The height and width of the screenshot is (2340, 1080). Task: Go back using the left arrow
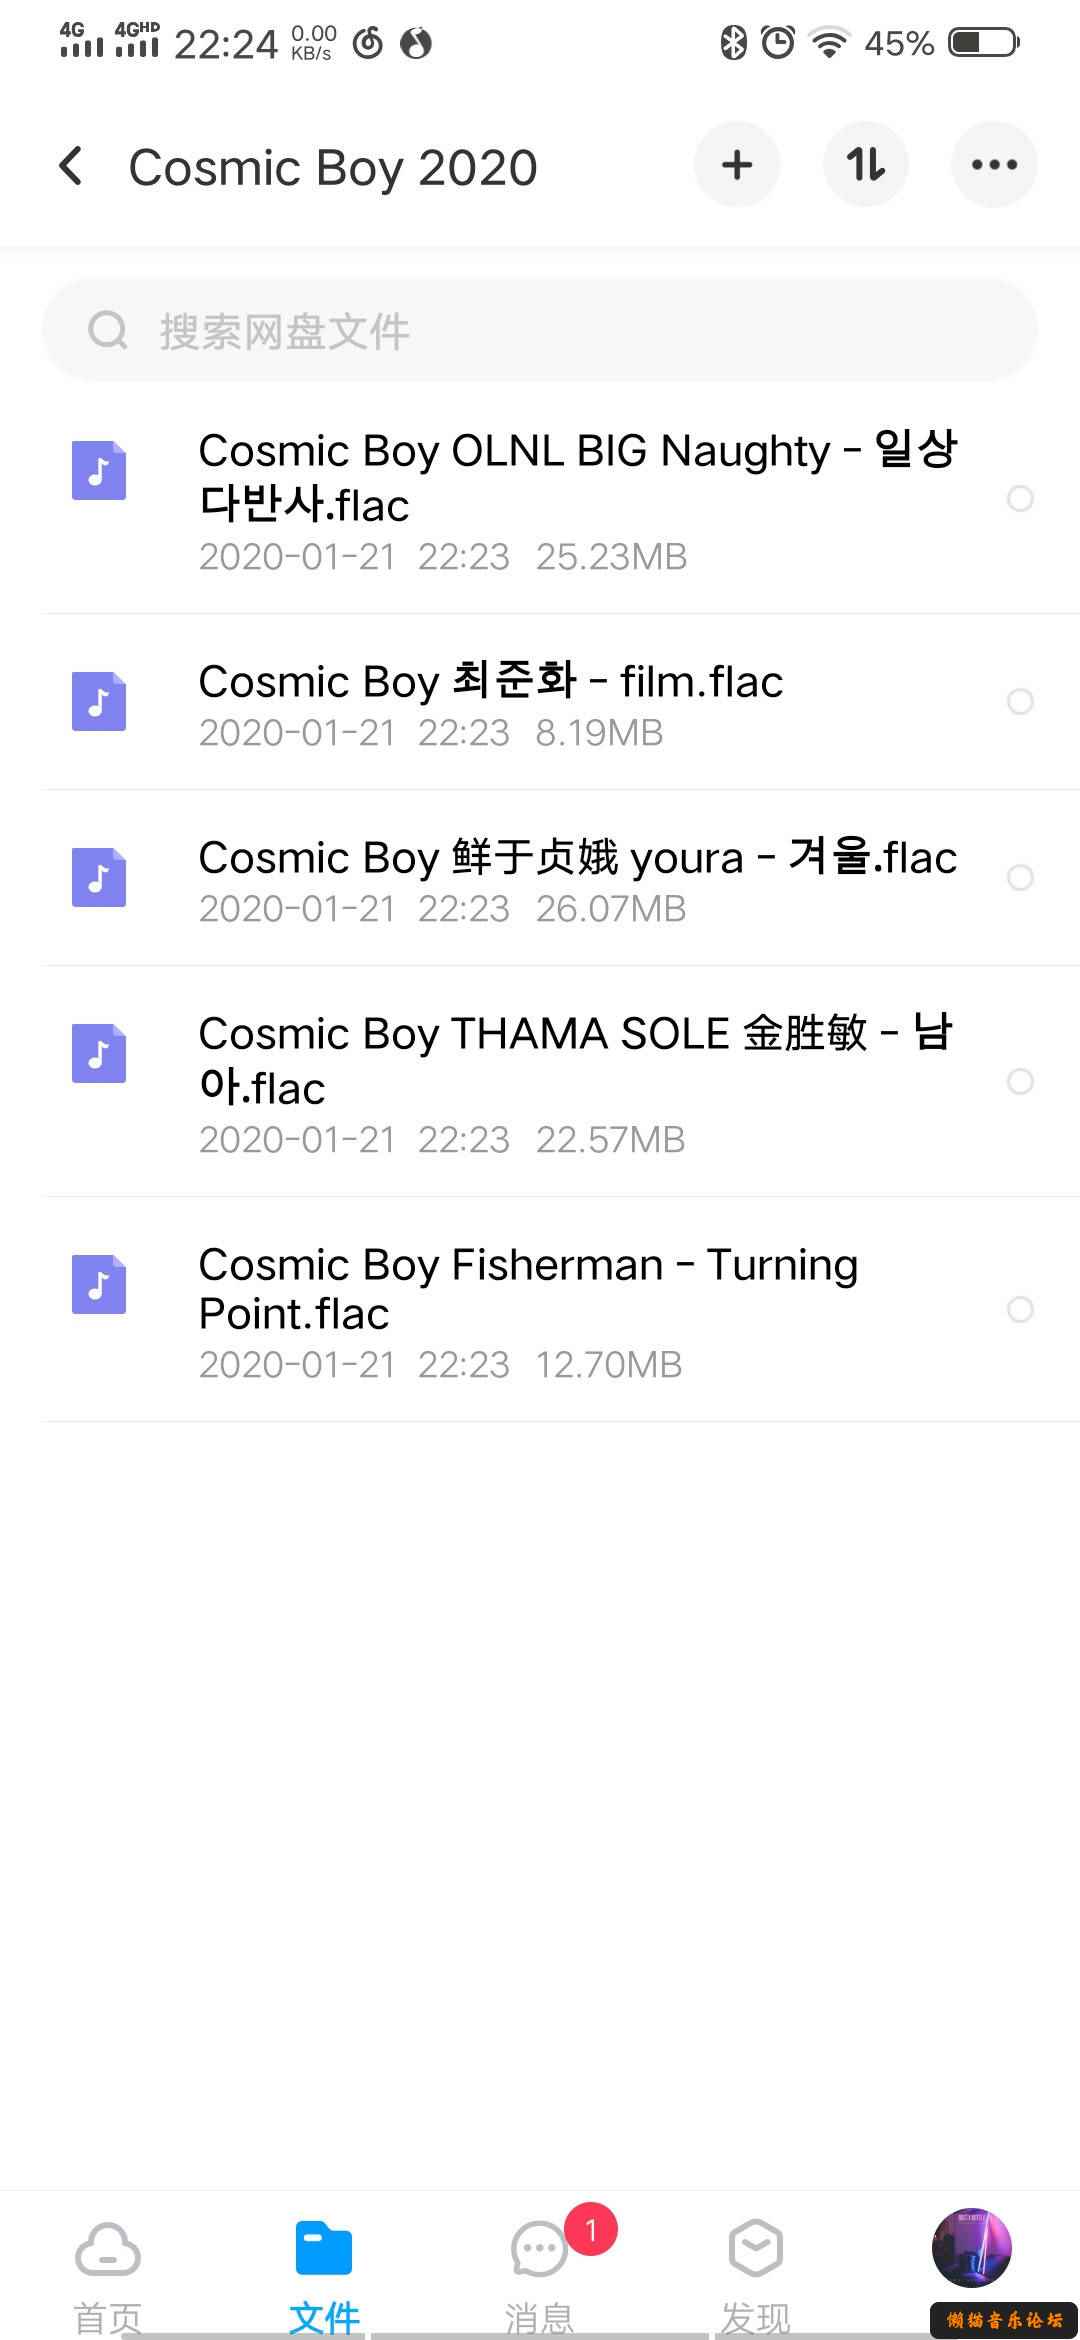pos(71,166)
